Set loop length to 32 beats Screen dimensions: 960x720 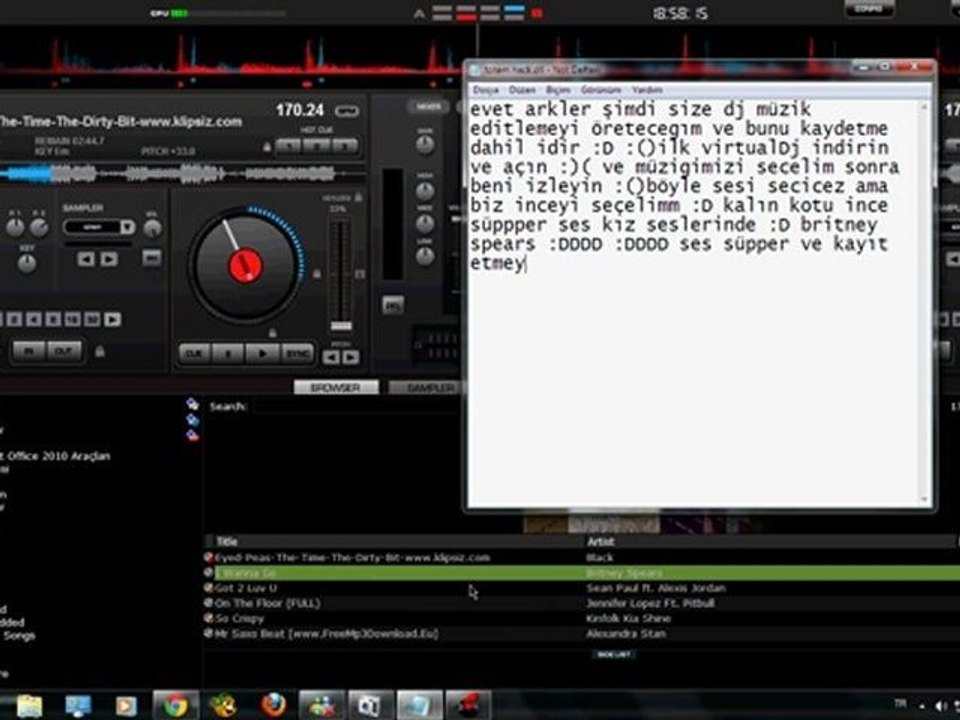[x=92, y=319]
